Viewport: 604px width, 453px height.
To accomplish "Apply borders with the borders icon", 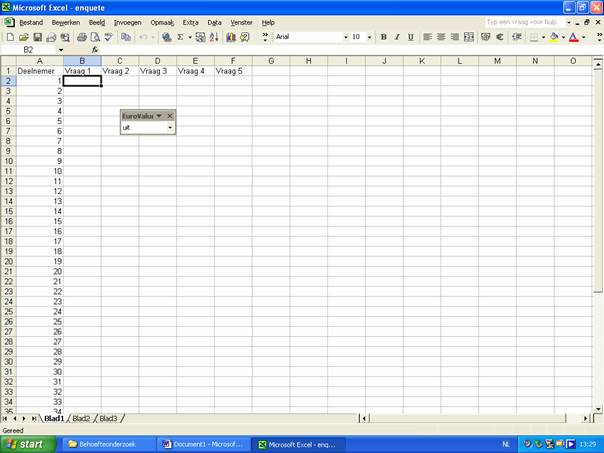I will pos(534,37).
